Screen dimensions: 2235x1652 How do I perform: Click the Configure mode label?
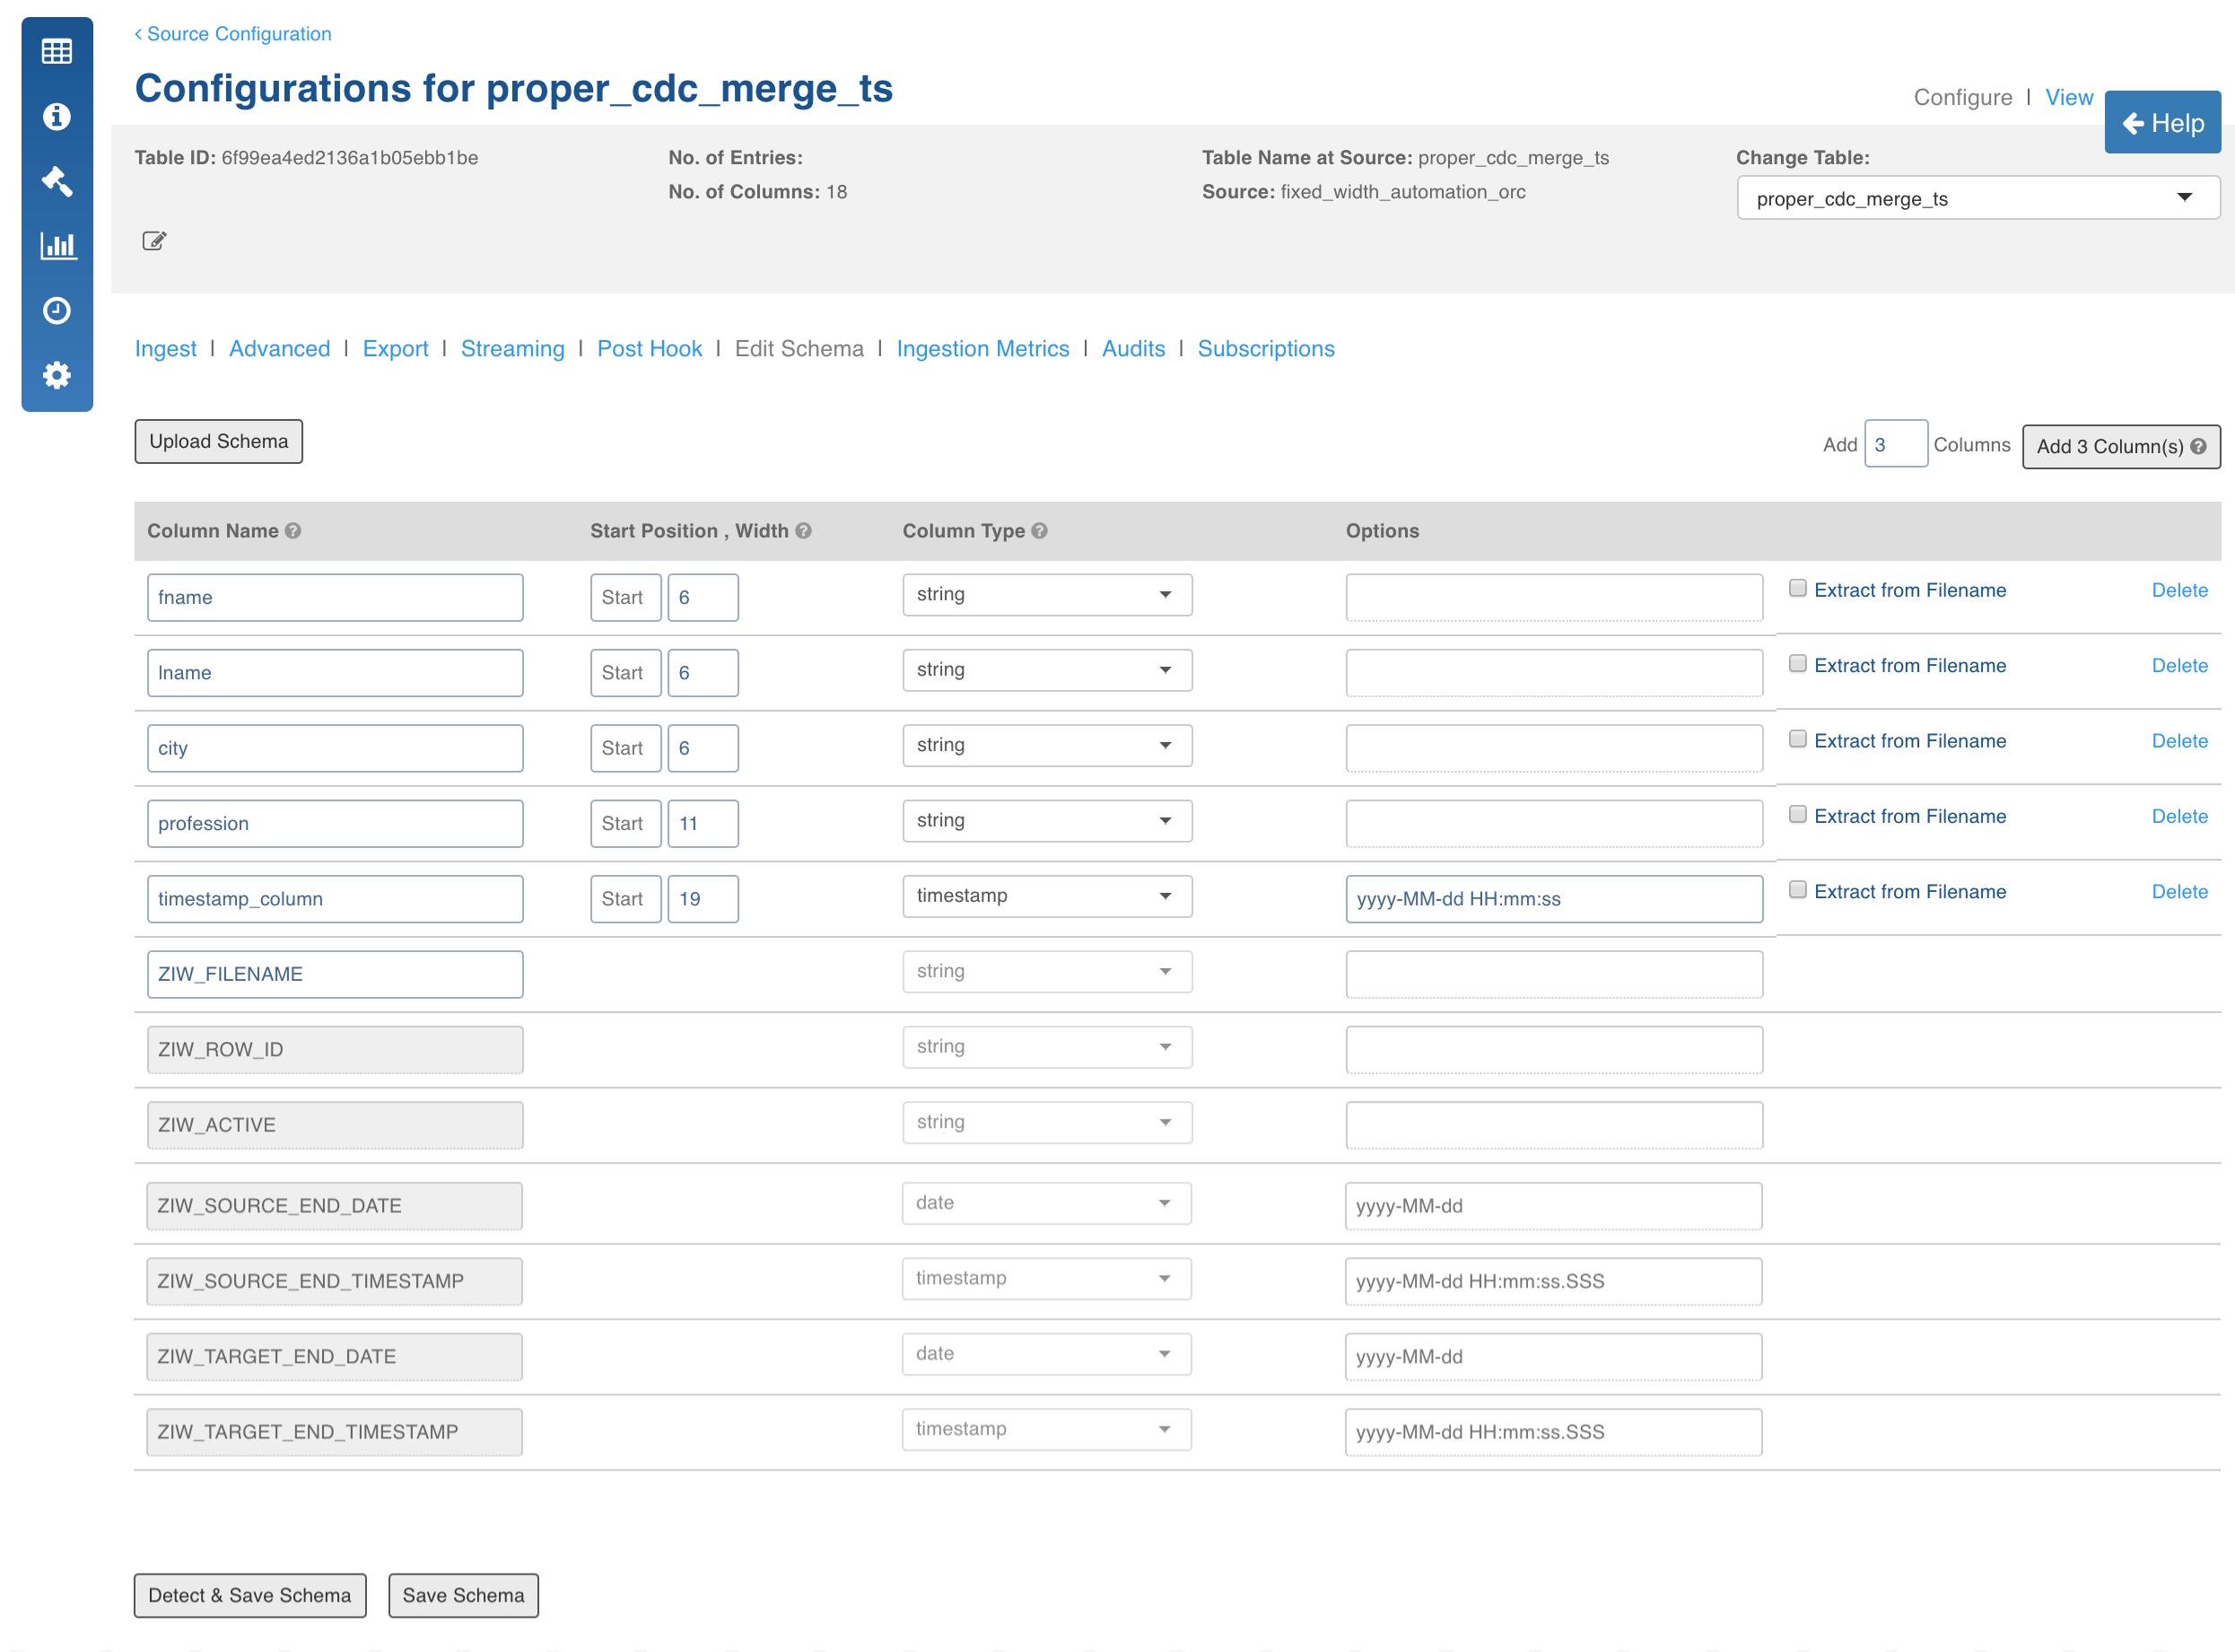pyautogui.click(x=1962, y=97)
